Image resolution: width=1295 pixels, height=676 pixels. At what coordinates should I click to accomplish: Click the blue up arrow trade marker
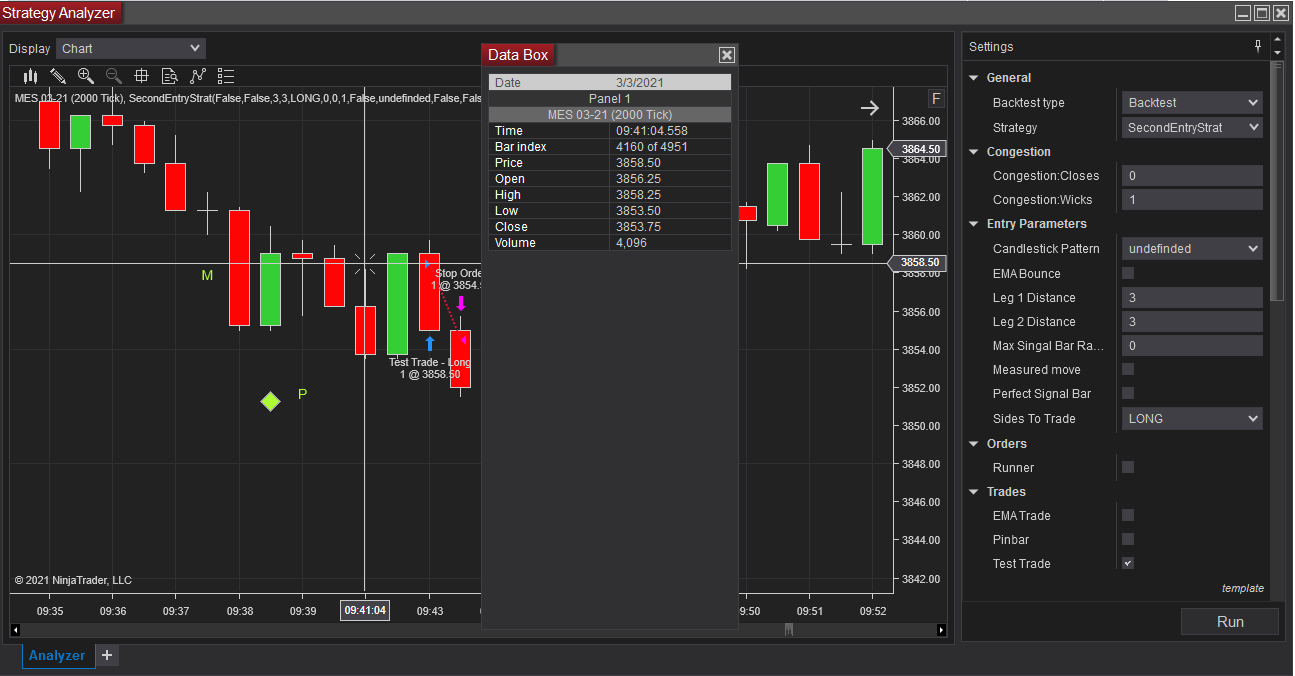430,344
